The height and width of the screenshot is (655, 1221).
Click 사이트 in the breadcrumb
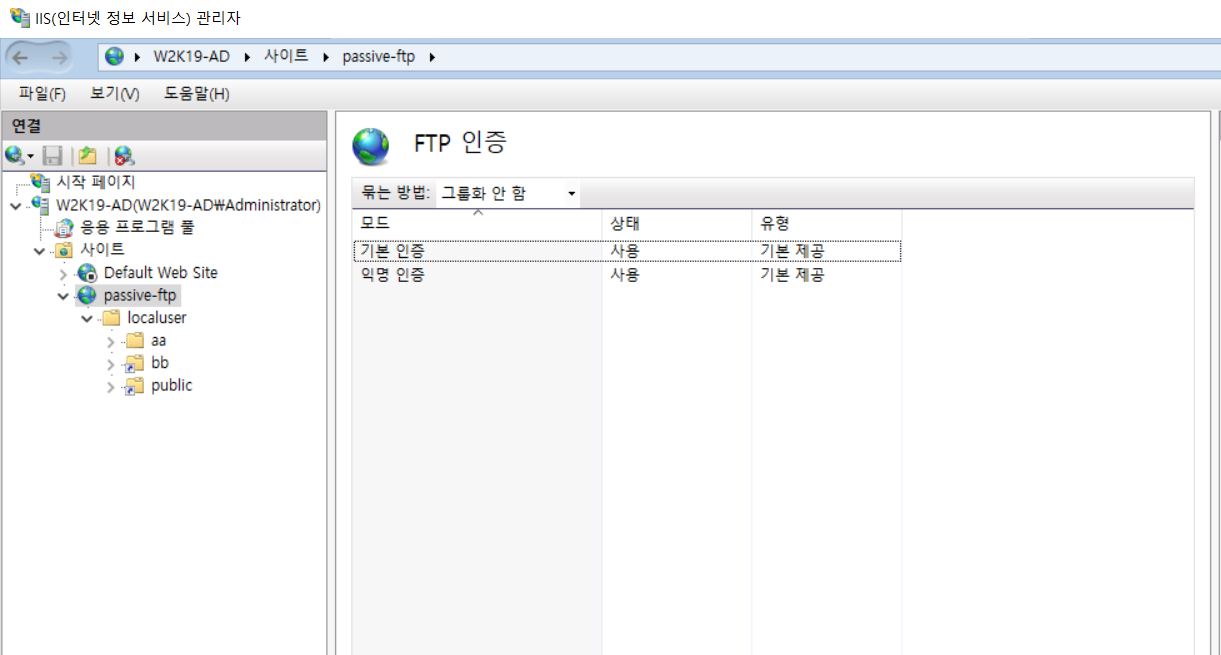click(286, 57)
